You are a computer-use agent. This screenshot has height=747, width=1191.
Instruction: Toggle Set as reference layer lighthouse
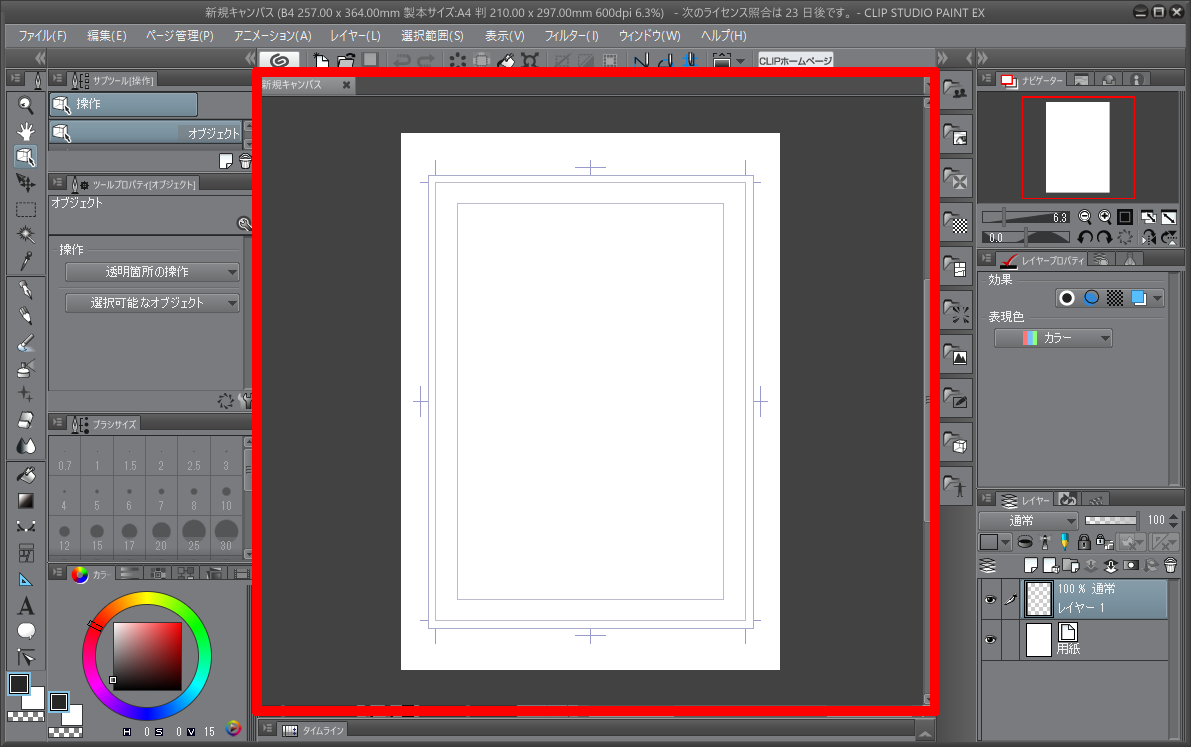click(1045, 542)
